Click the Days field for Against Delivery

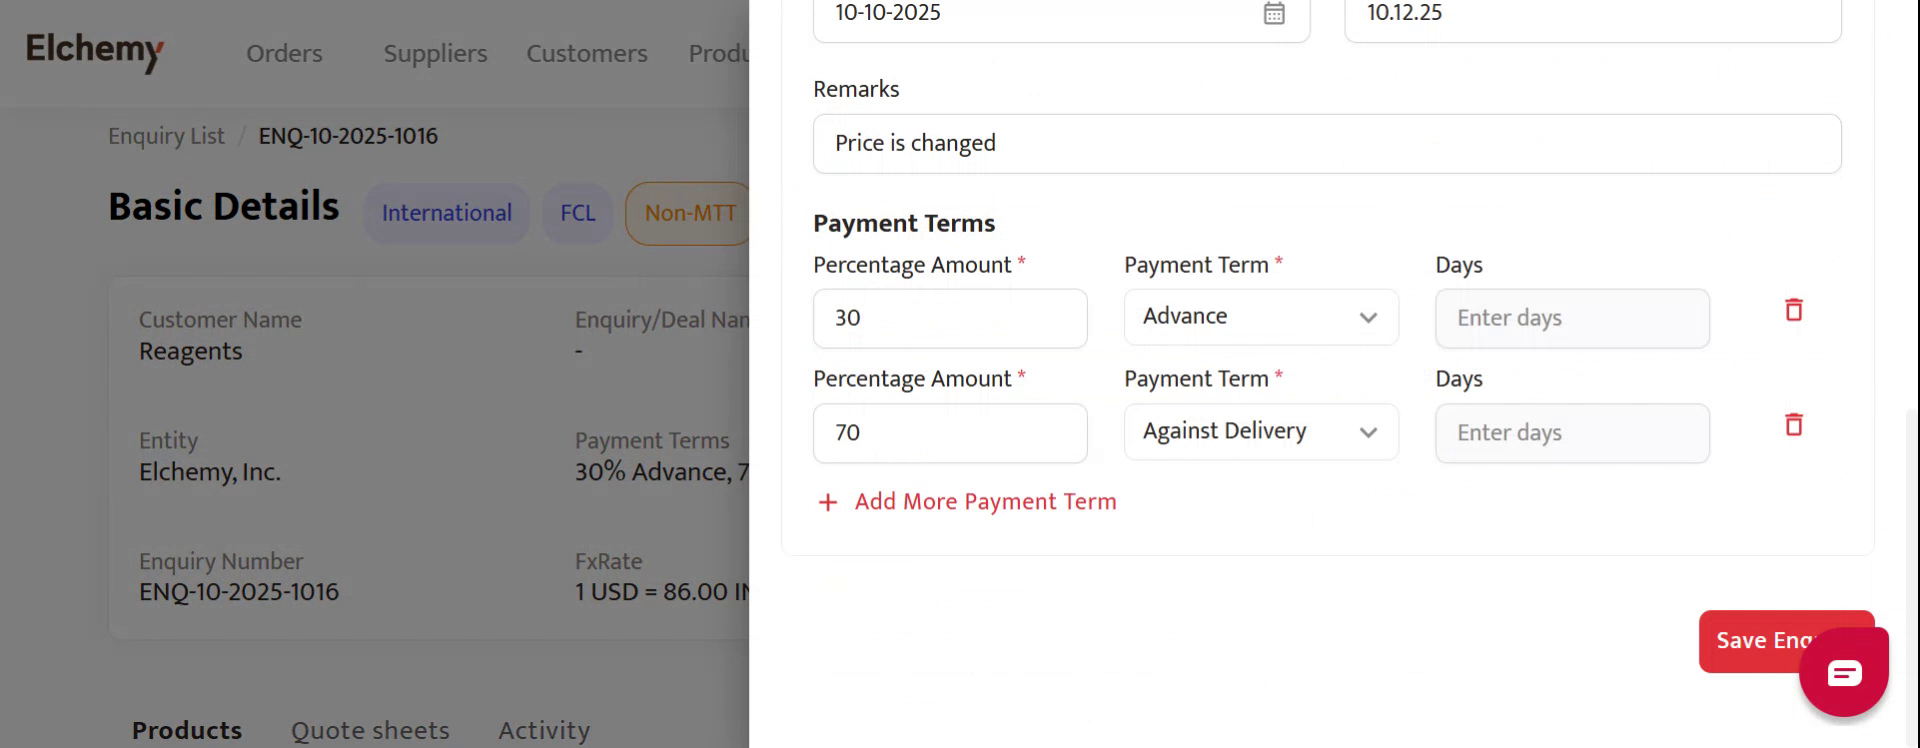(1571, 433)
